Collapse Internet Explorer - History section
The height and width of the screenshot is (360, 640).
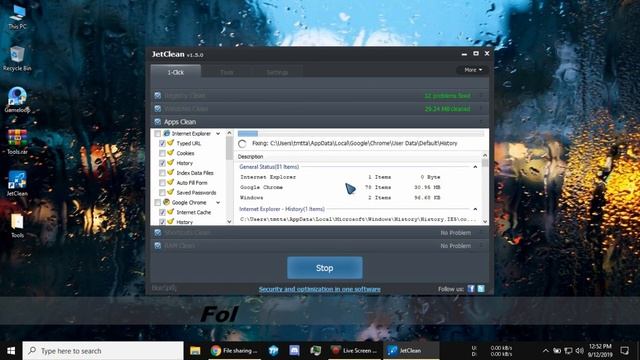coord(475,209)
